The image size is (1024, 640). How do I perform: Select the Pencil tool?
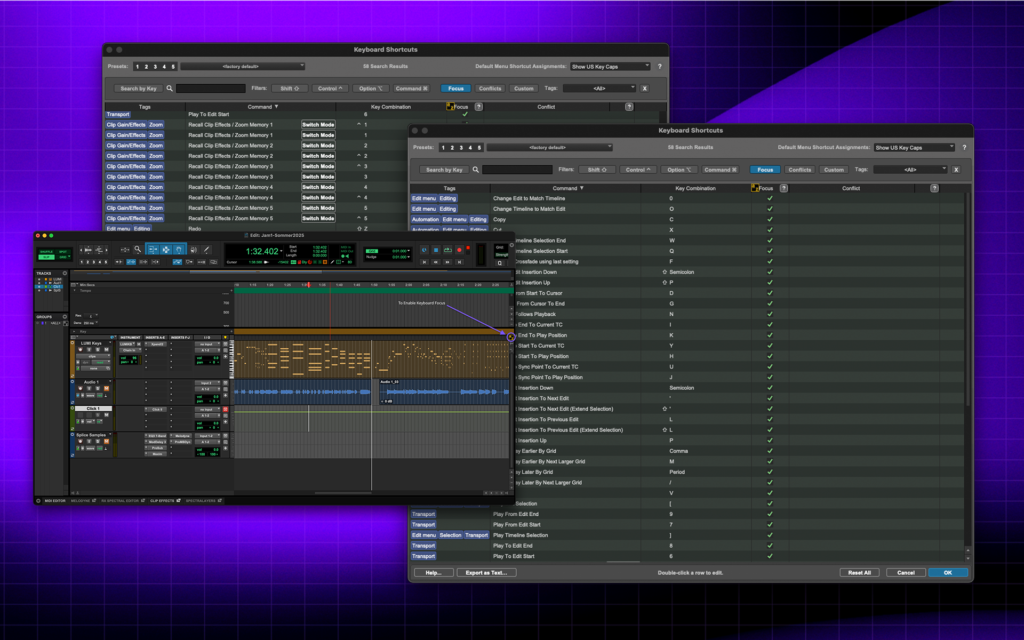point(207,250)
